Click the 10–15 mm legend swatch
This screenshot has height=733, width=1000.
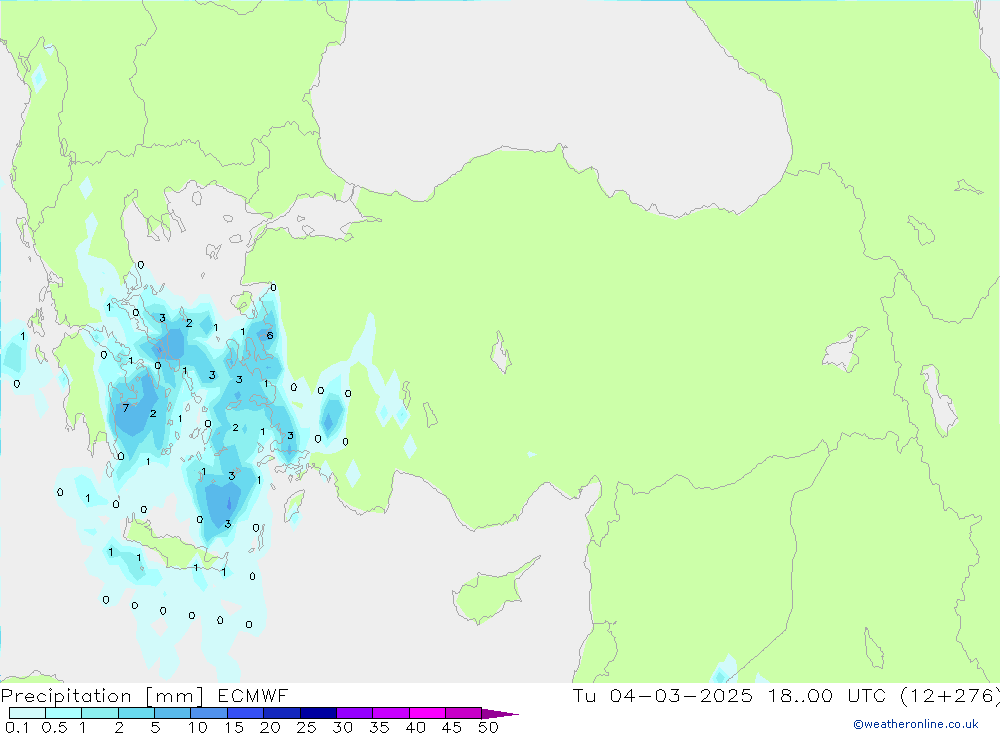[x=209, y=713]
